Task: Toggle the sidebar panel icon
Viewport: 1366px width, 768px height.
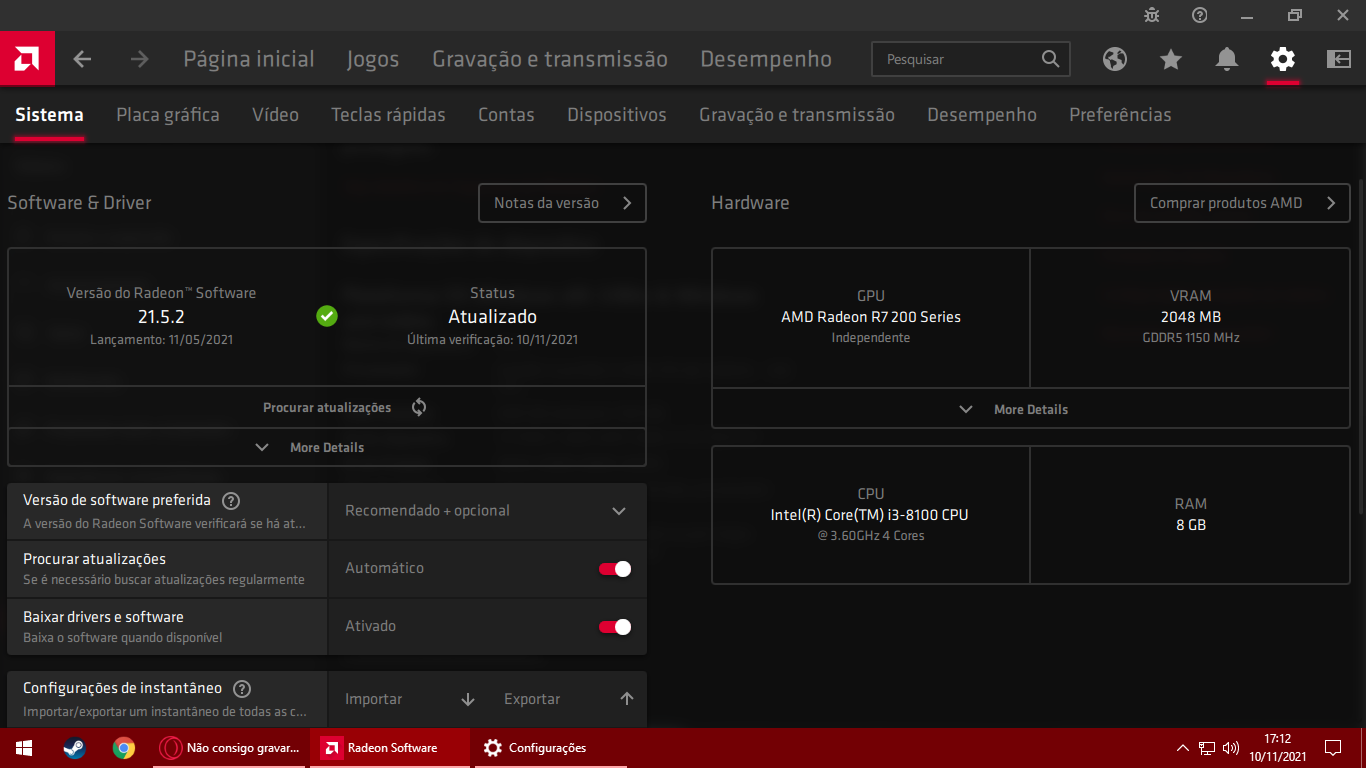Action: (x=1338, y=59)
